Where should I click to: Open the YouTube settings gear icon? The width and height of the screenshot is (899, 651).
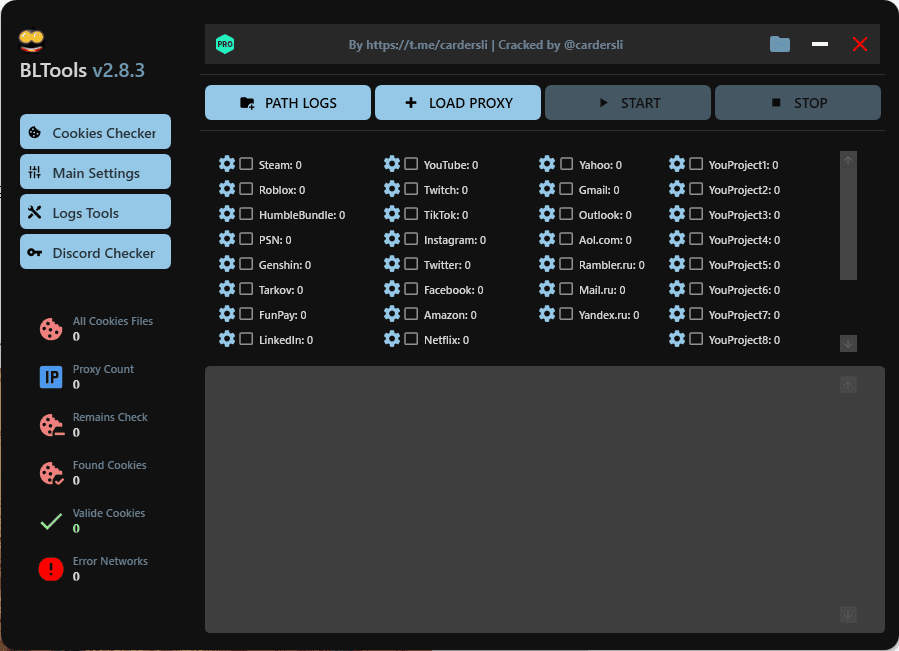pos(391,164)
